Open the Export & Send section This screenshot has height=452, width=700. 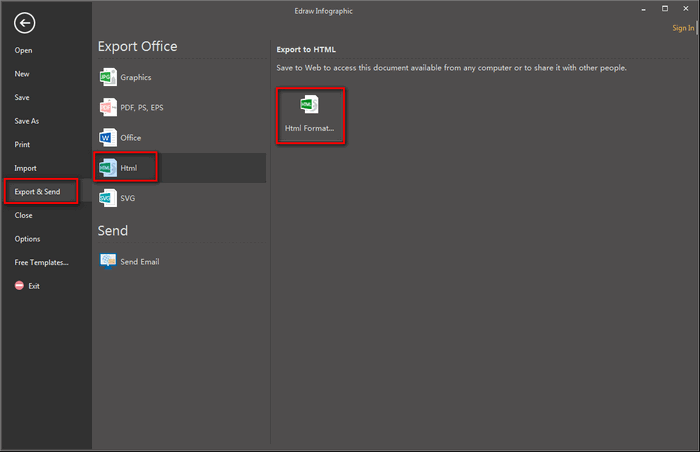(38, 191)
